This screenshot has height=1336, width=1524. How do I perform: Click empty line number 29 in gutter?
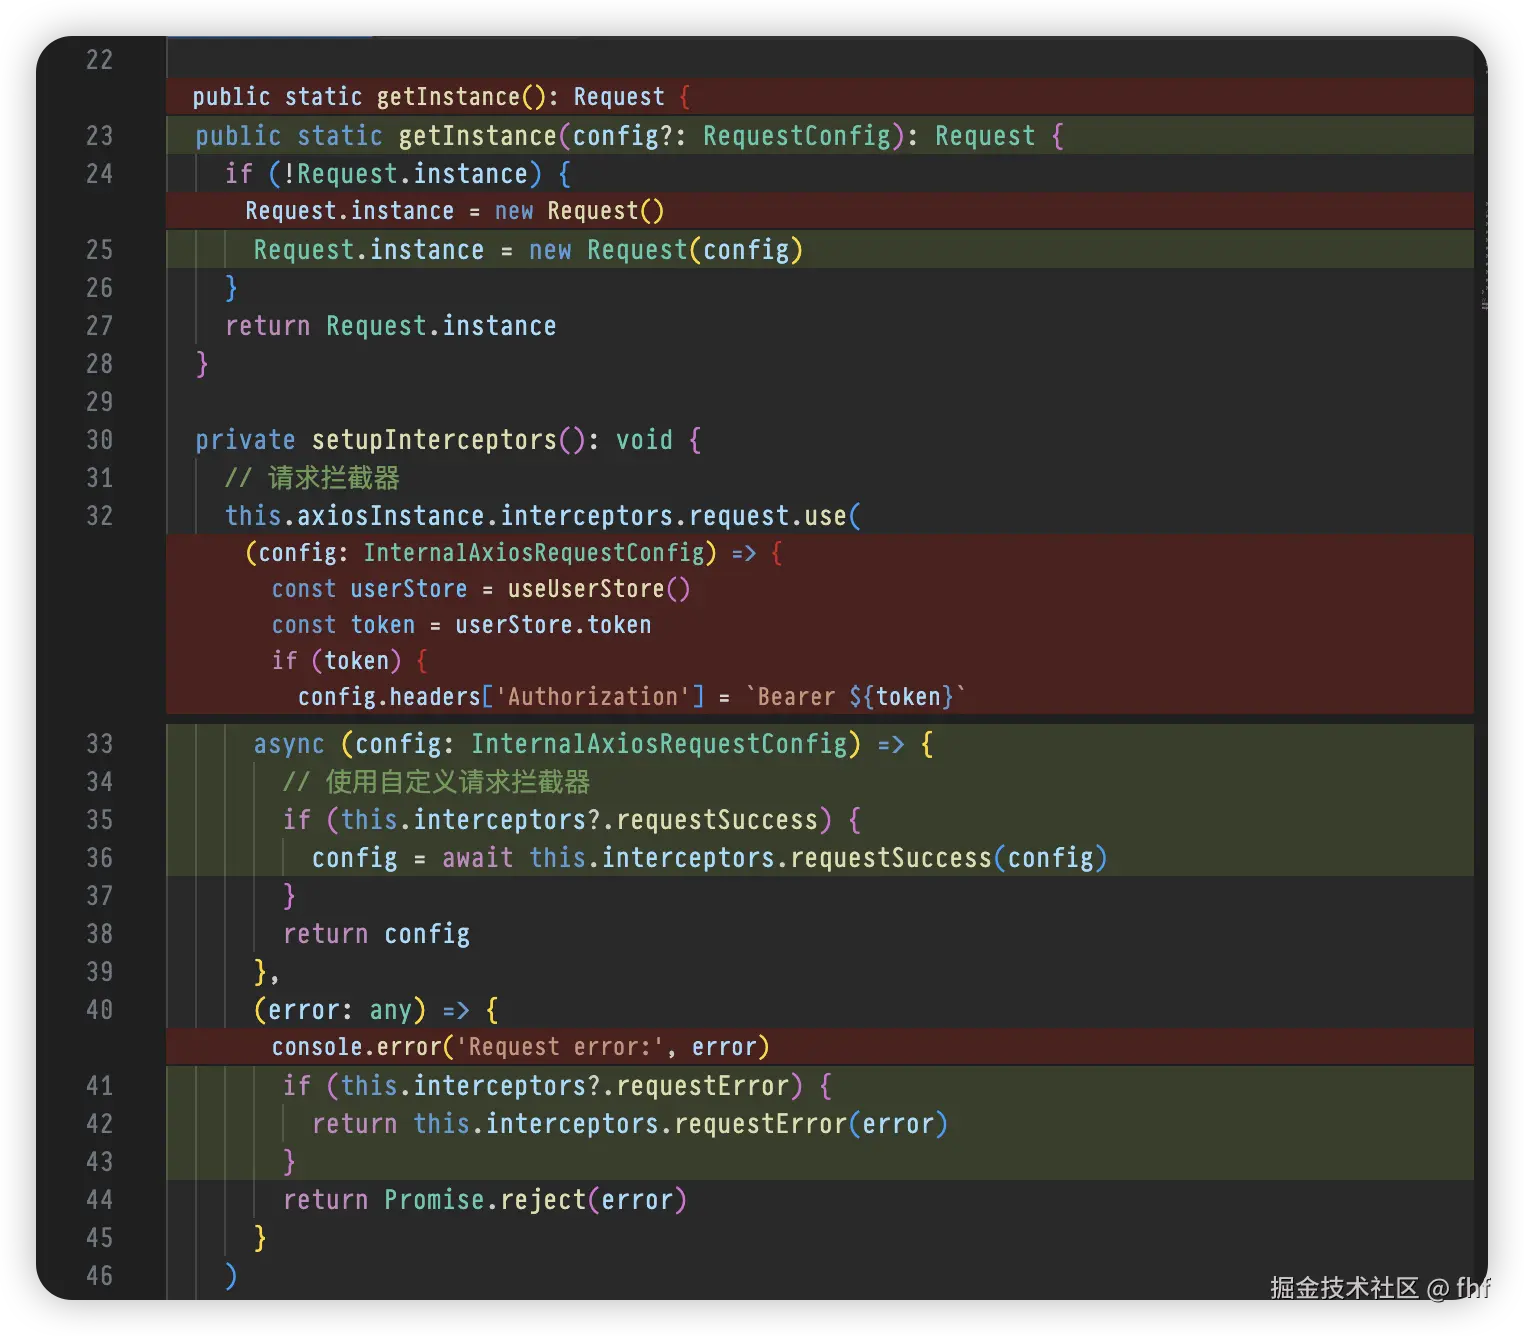click(x=99, y=402)
